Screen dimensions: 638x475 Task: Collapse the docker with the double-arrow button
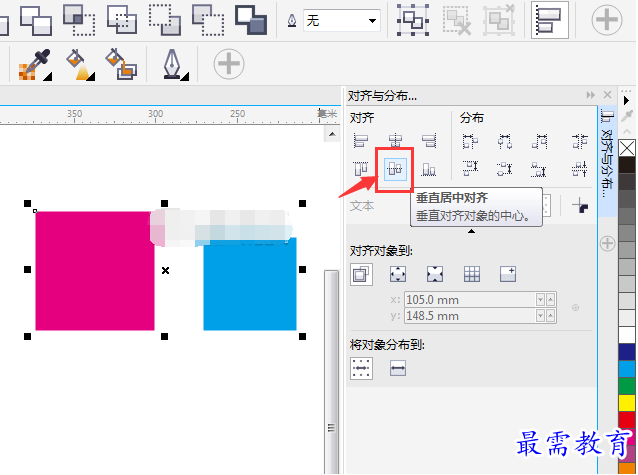click(x=590, y=95)
